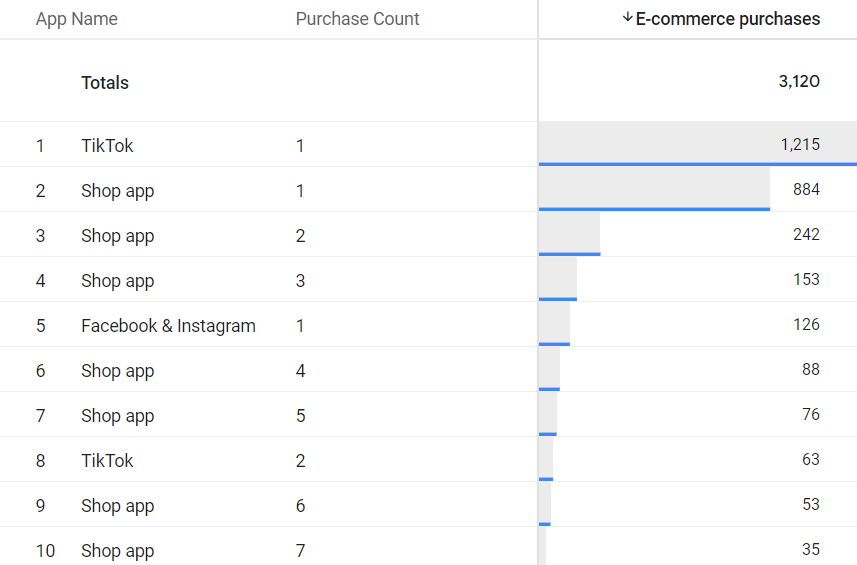Sort by E-commerce purchases column header
857x565 pixels.
(727, 19)
